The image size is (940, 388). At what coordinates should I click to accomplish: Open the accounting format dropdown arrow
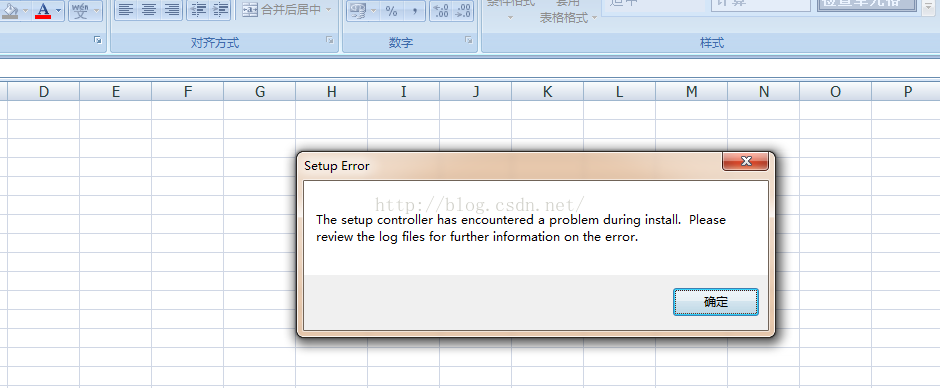(x=374, y=10)
